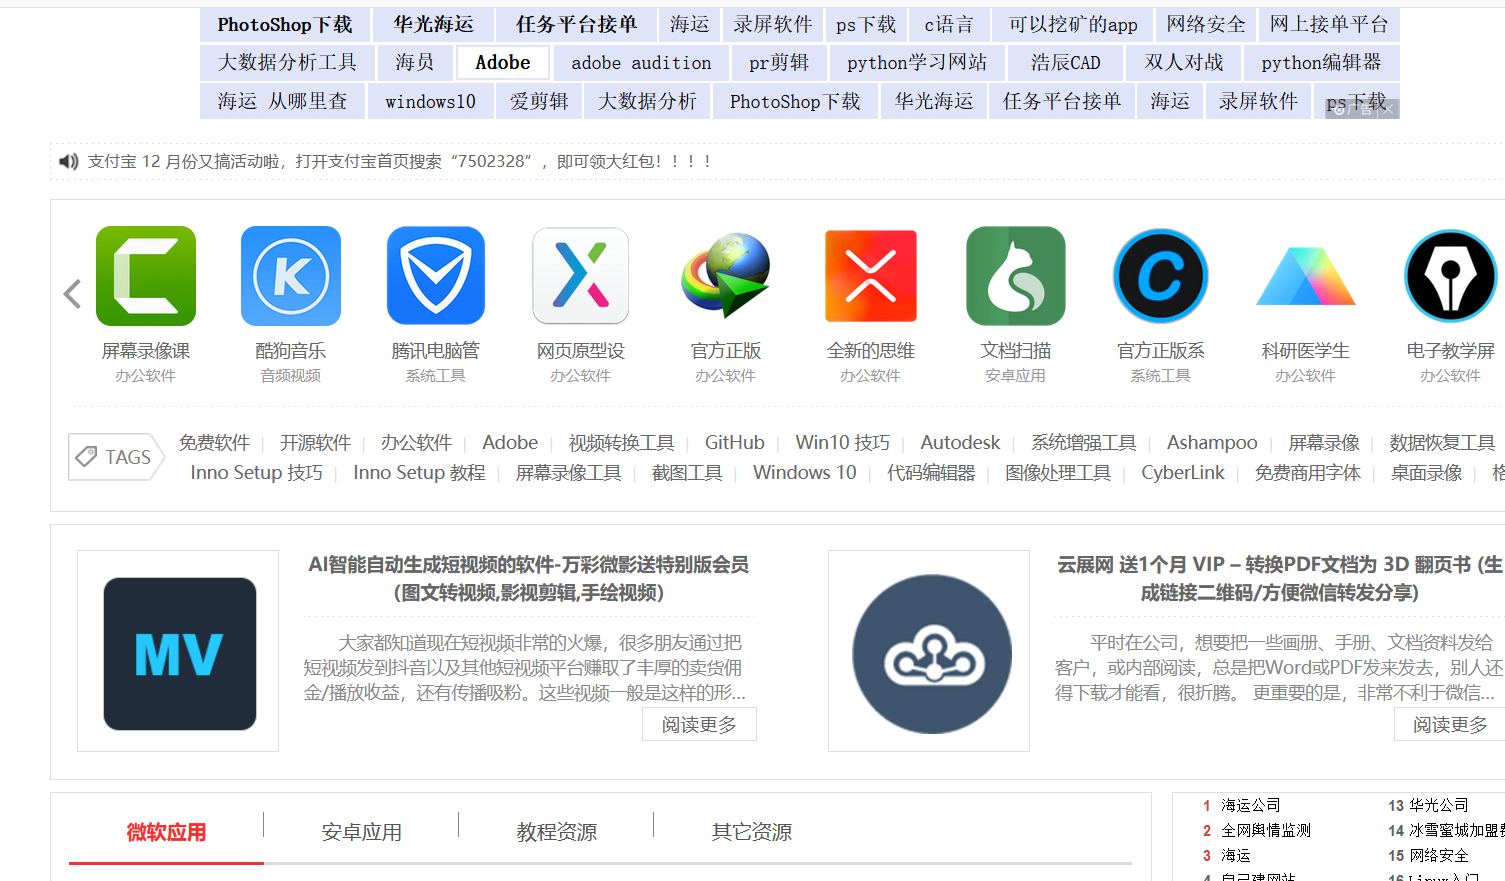The image size is (1505, 881).
Task: Click the pr剪辑 ad keyword
Action: click(779, 62)
